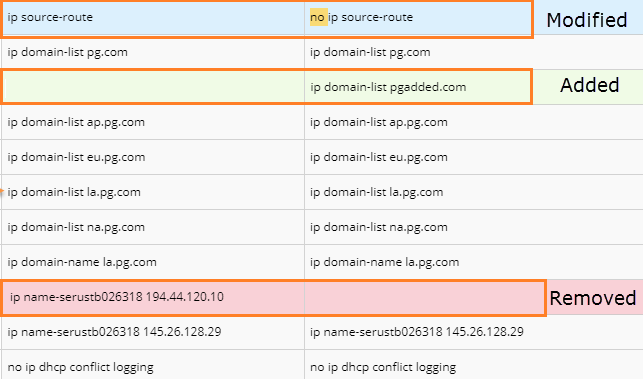The width and height of the screenshot is (643, 379).
Task: Select left 'ip domain-list pg.com' cell
Action: point(153,52)
